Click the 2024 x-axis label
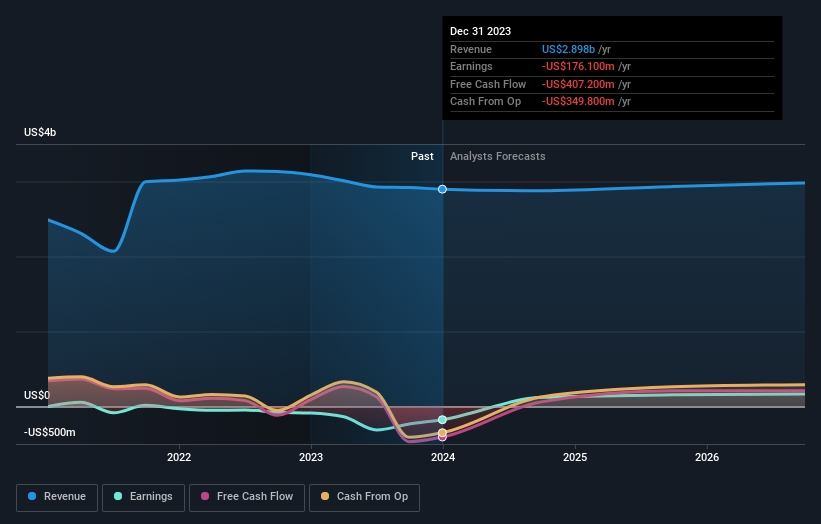This screenshot has height=524, width=821. click(443, 458)
